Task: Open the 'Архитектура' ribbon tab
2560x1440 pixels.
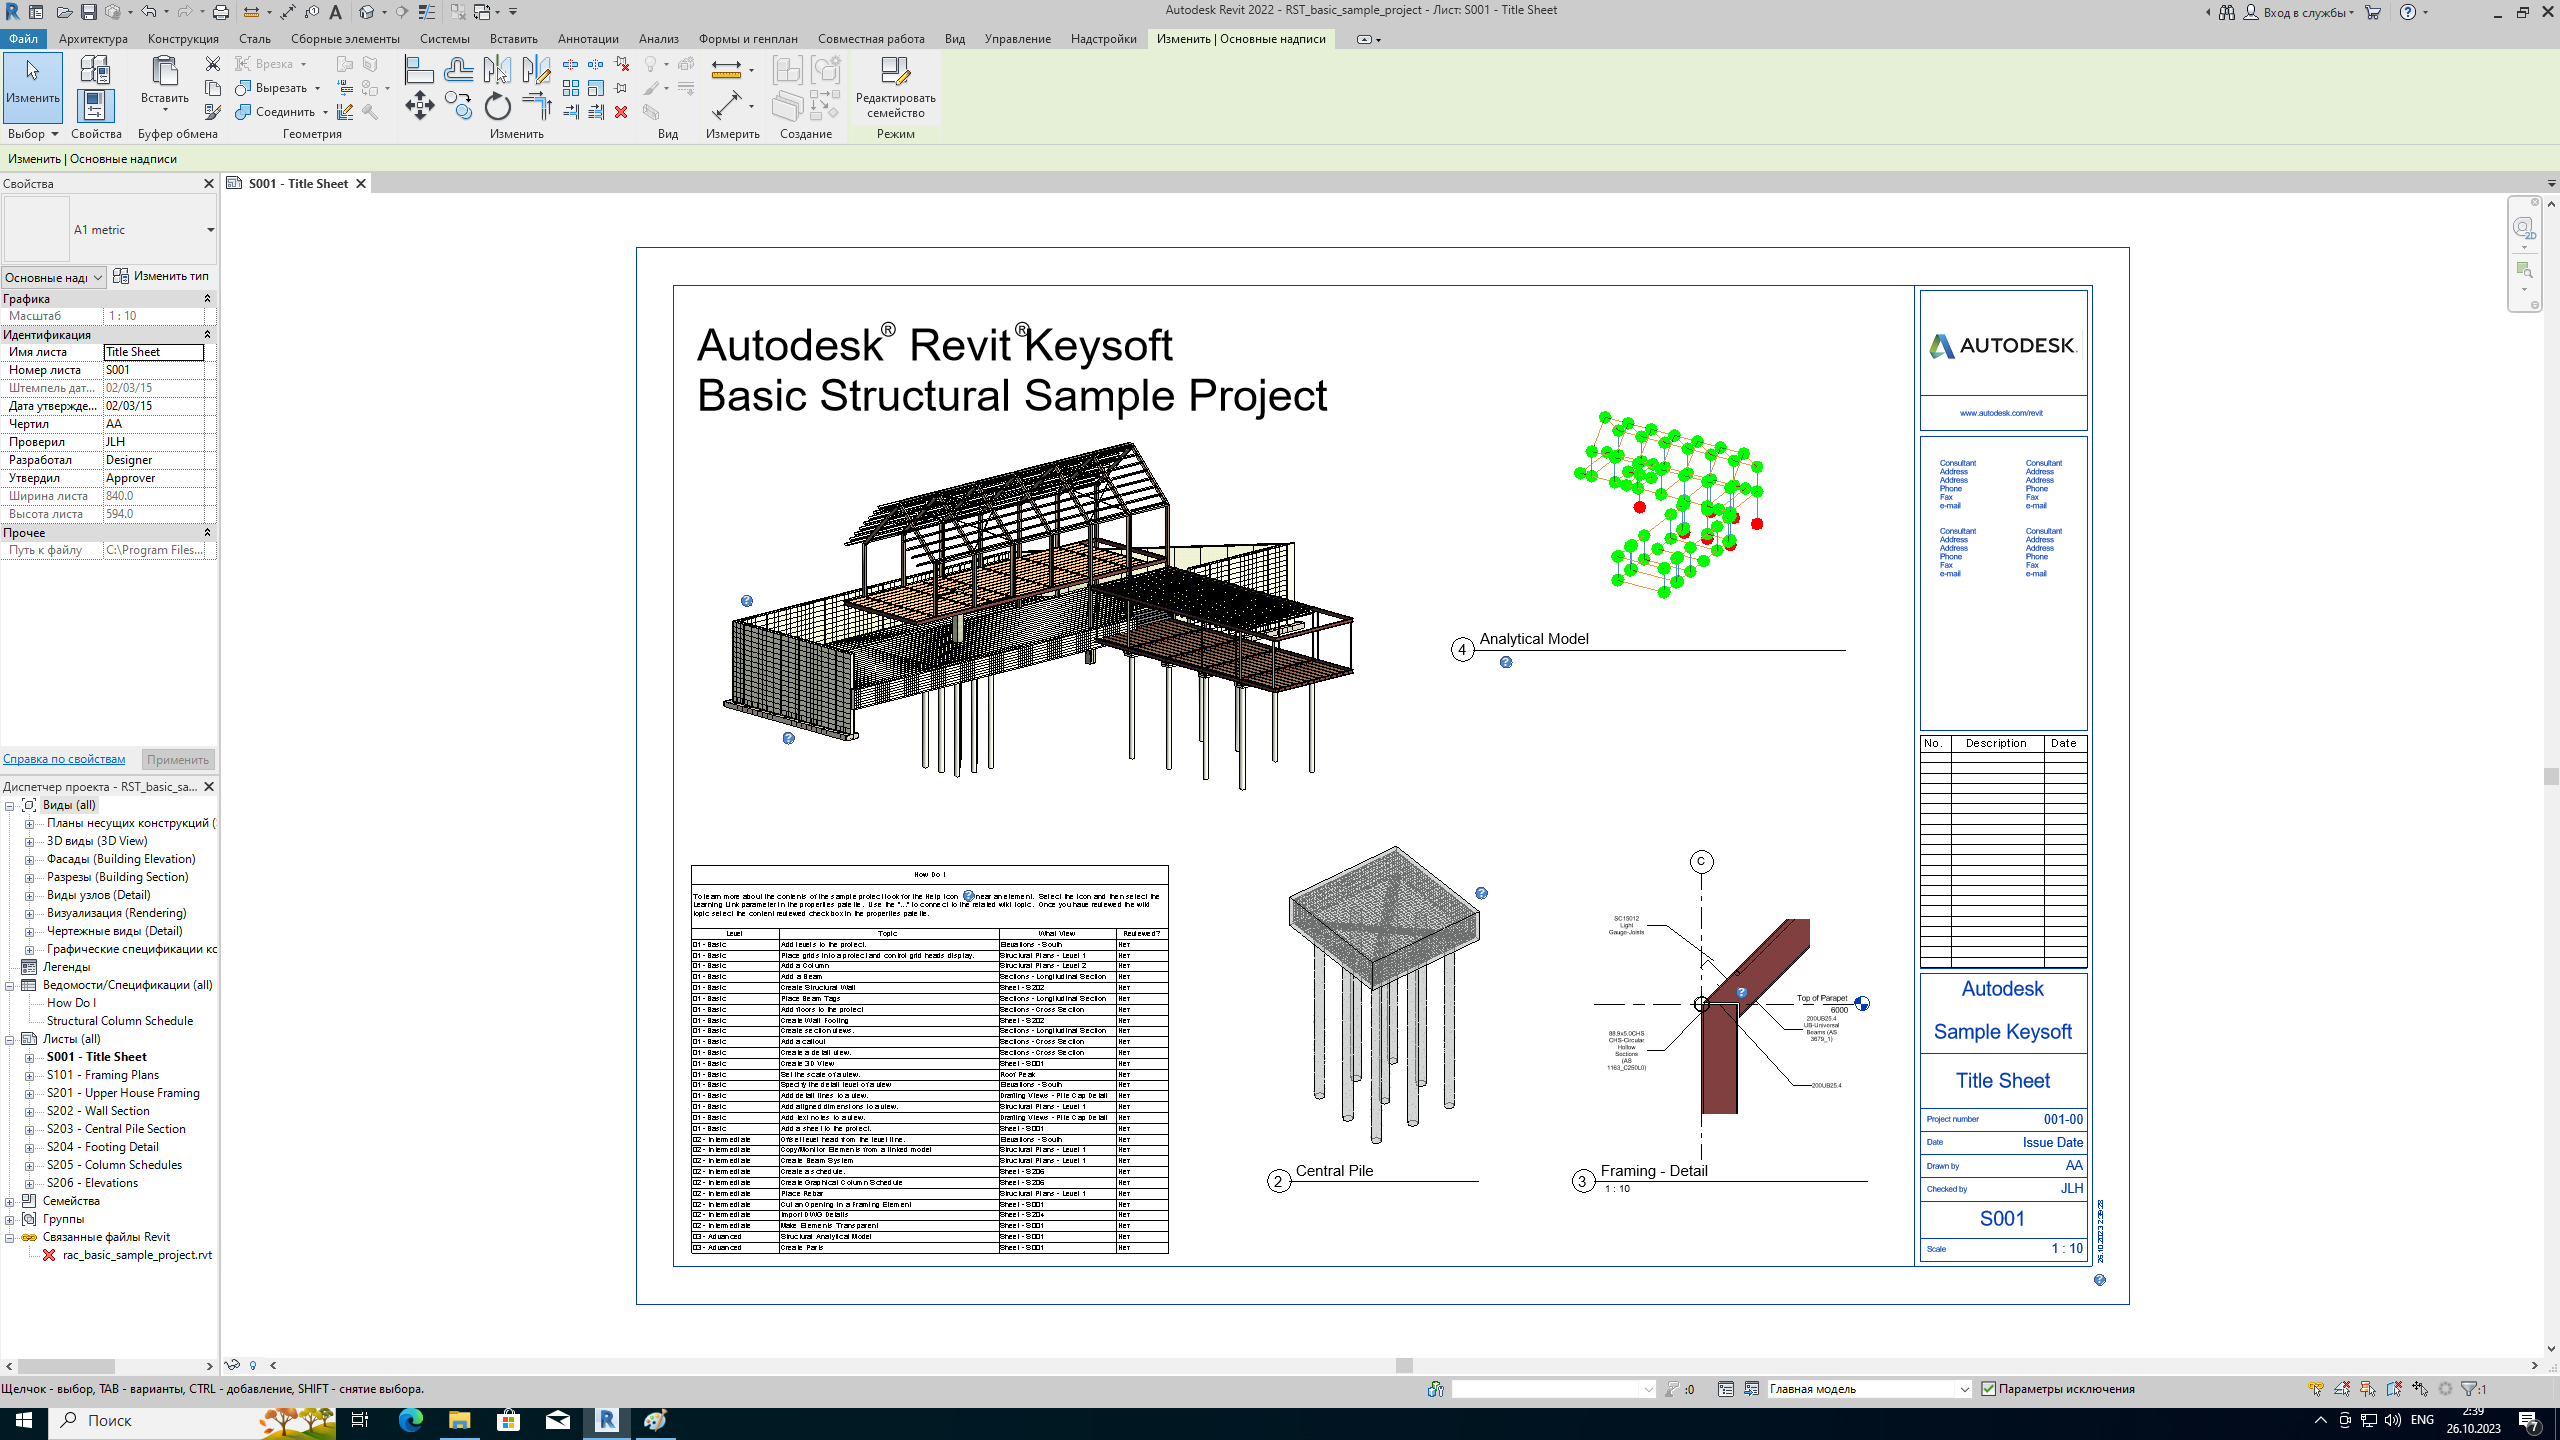Action: click(x=93, y=39)
